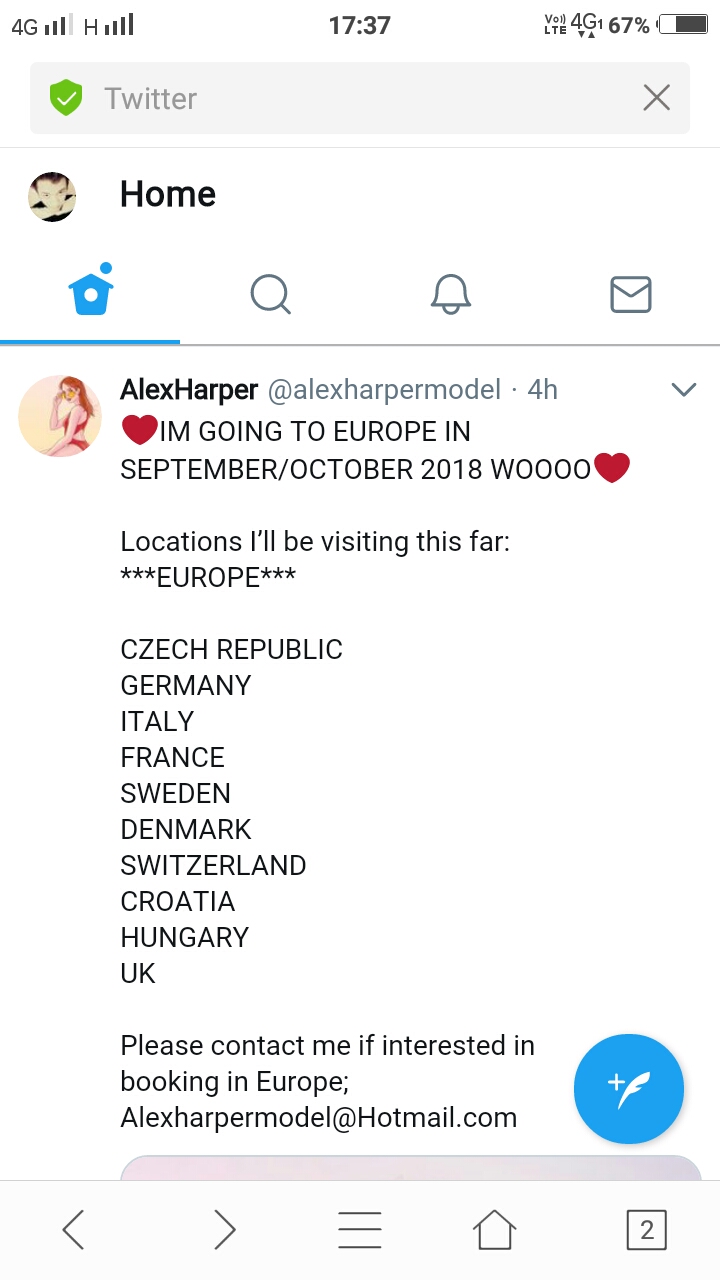Go forward with the browser forward arrow
Screen dimensions: 720x1280
225,1230
